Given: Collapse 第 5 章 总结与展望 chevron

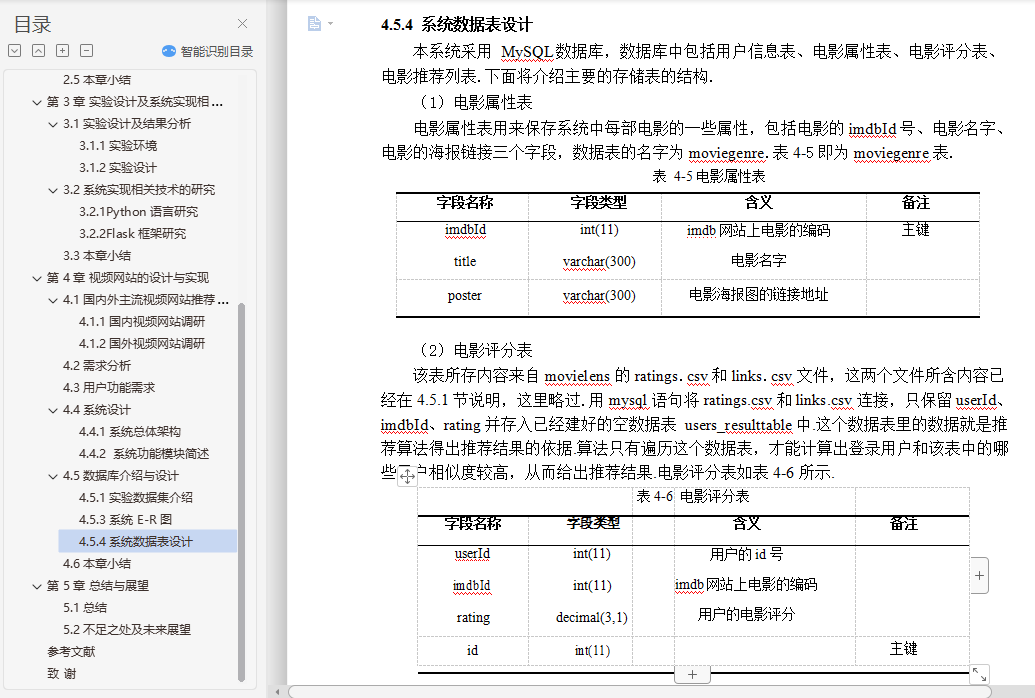Looking at the screenshot, I should pos(37,586).
